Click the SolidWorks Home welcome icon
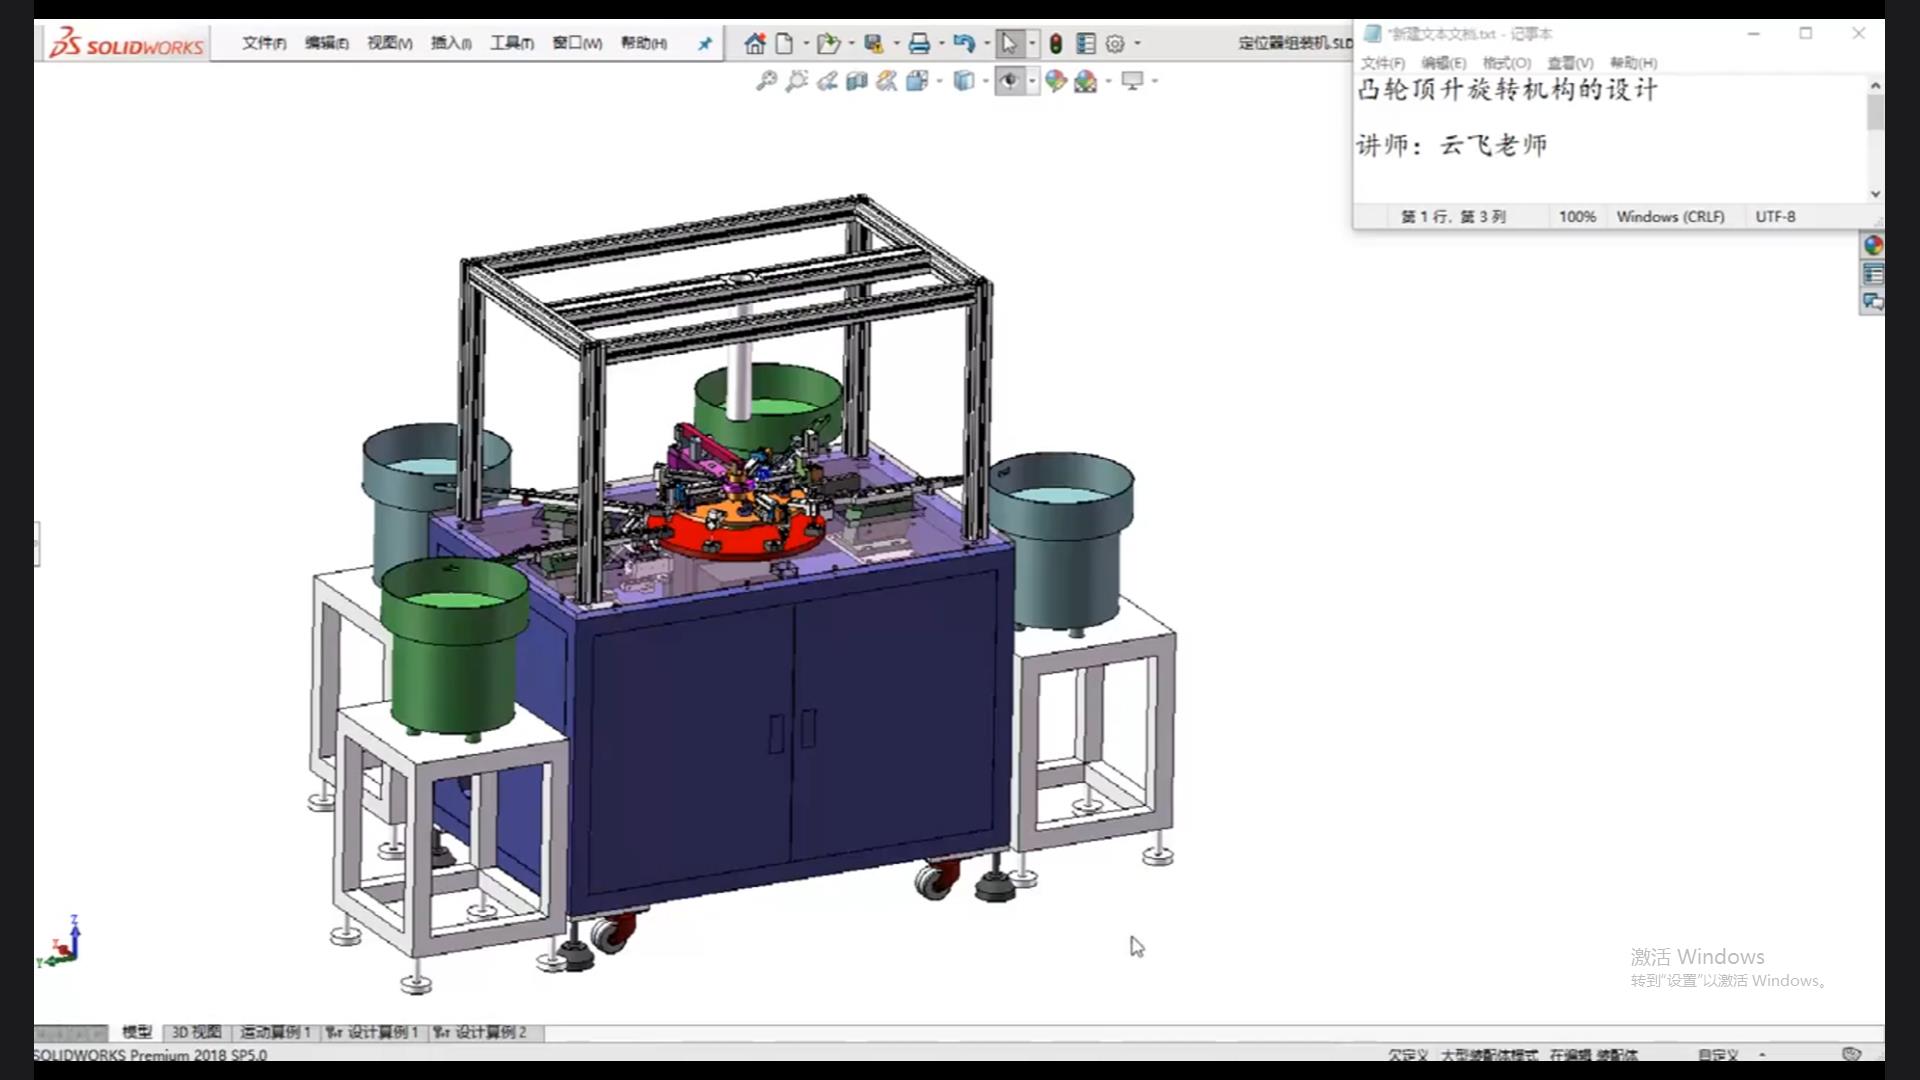 tap(755, 43)
